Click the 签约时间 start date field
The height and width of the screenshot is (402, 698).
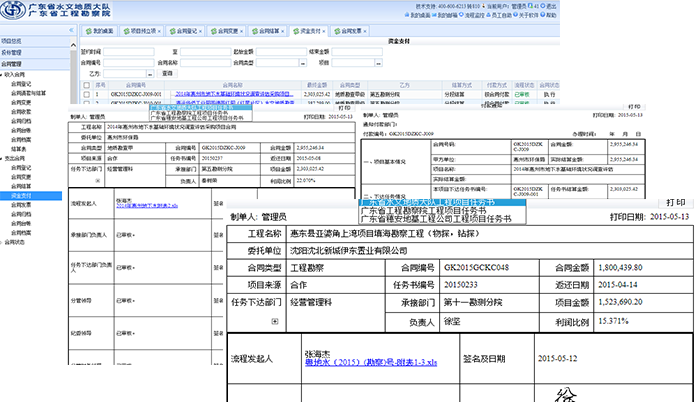129,52
